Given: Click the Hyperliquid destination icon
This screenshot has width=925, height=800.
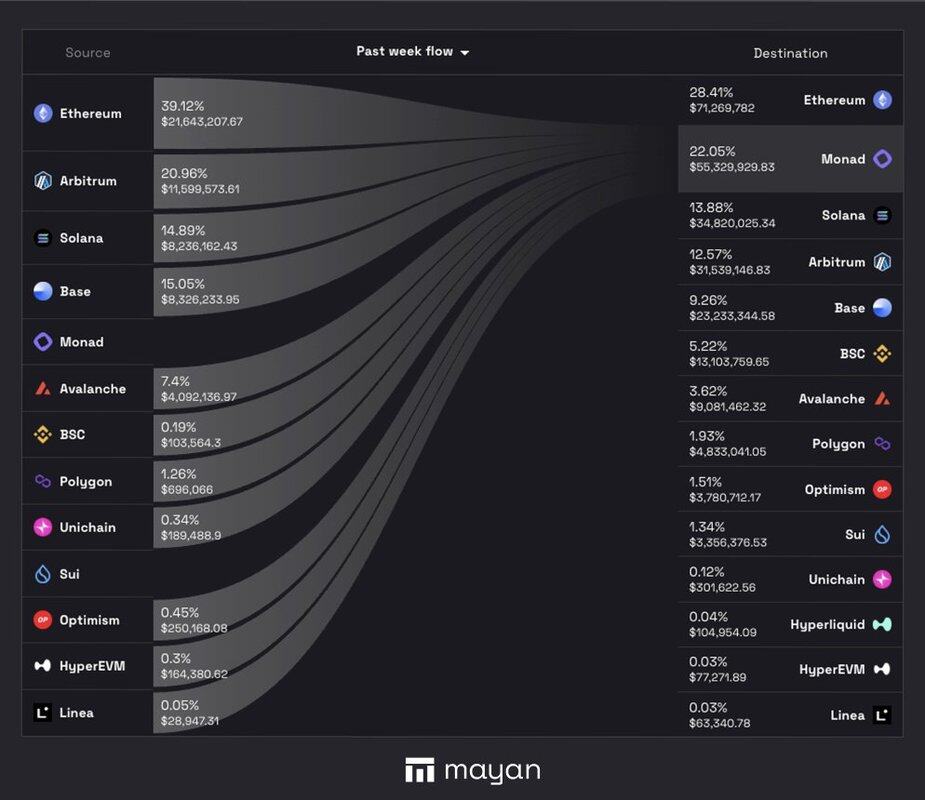Looking at the screenshot, I should [x=881, y=625].
